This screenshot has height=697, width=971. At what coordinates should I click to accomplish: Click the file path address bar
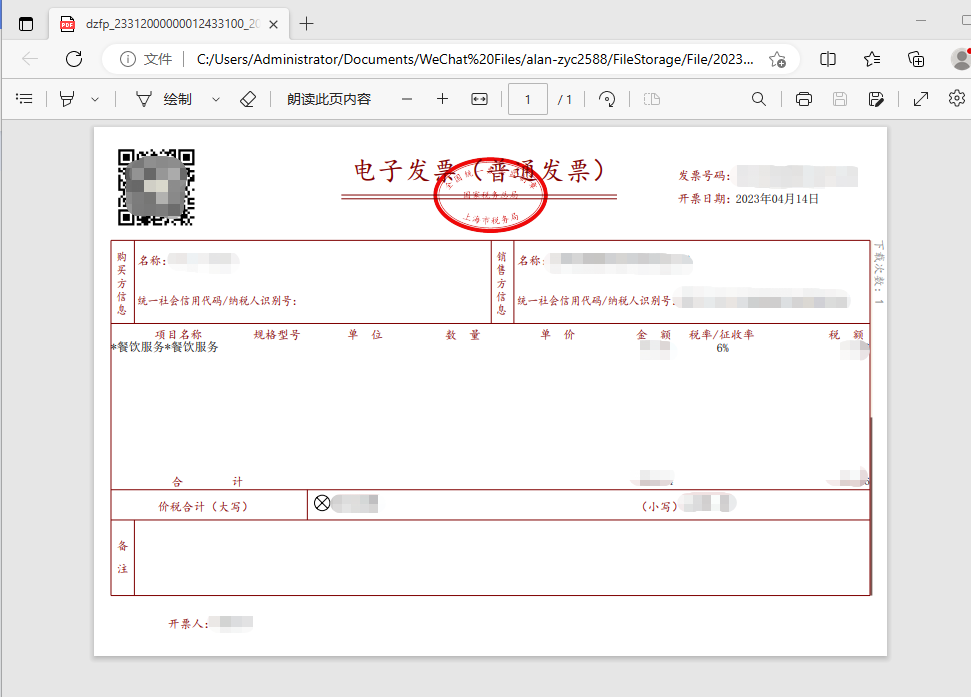[x=475, y=59]
